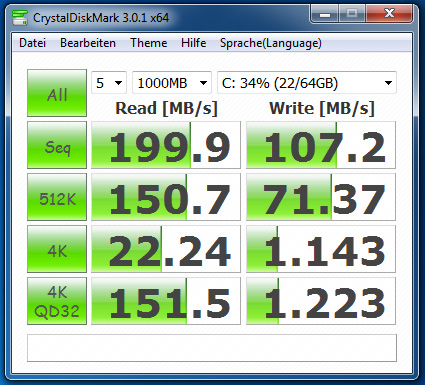Click the 4K QD32 write result 1.223
Screen dimensions: 425x385
321,301
